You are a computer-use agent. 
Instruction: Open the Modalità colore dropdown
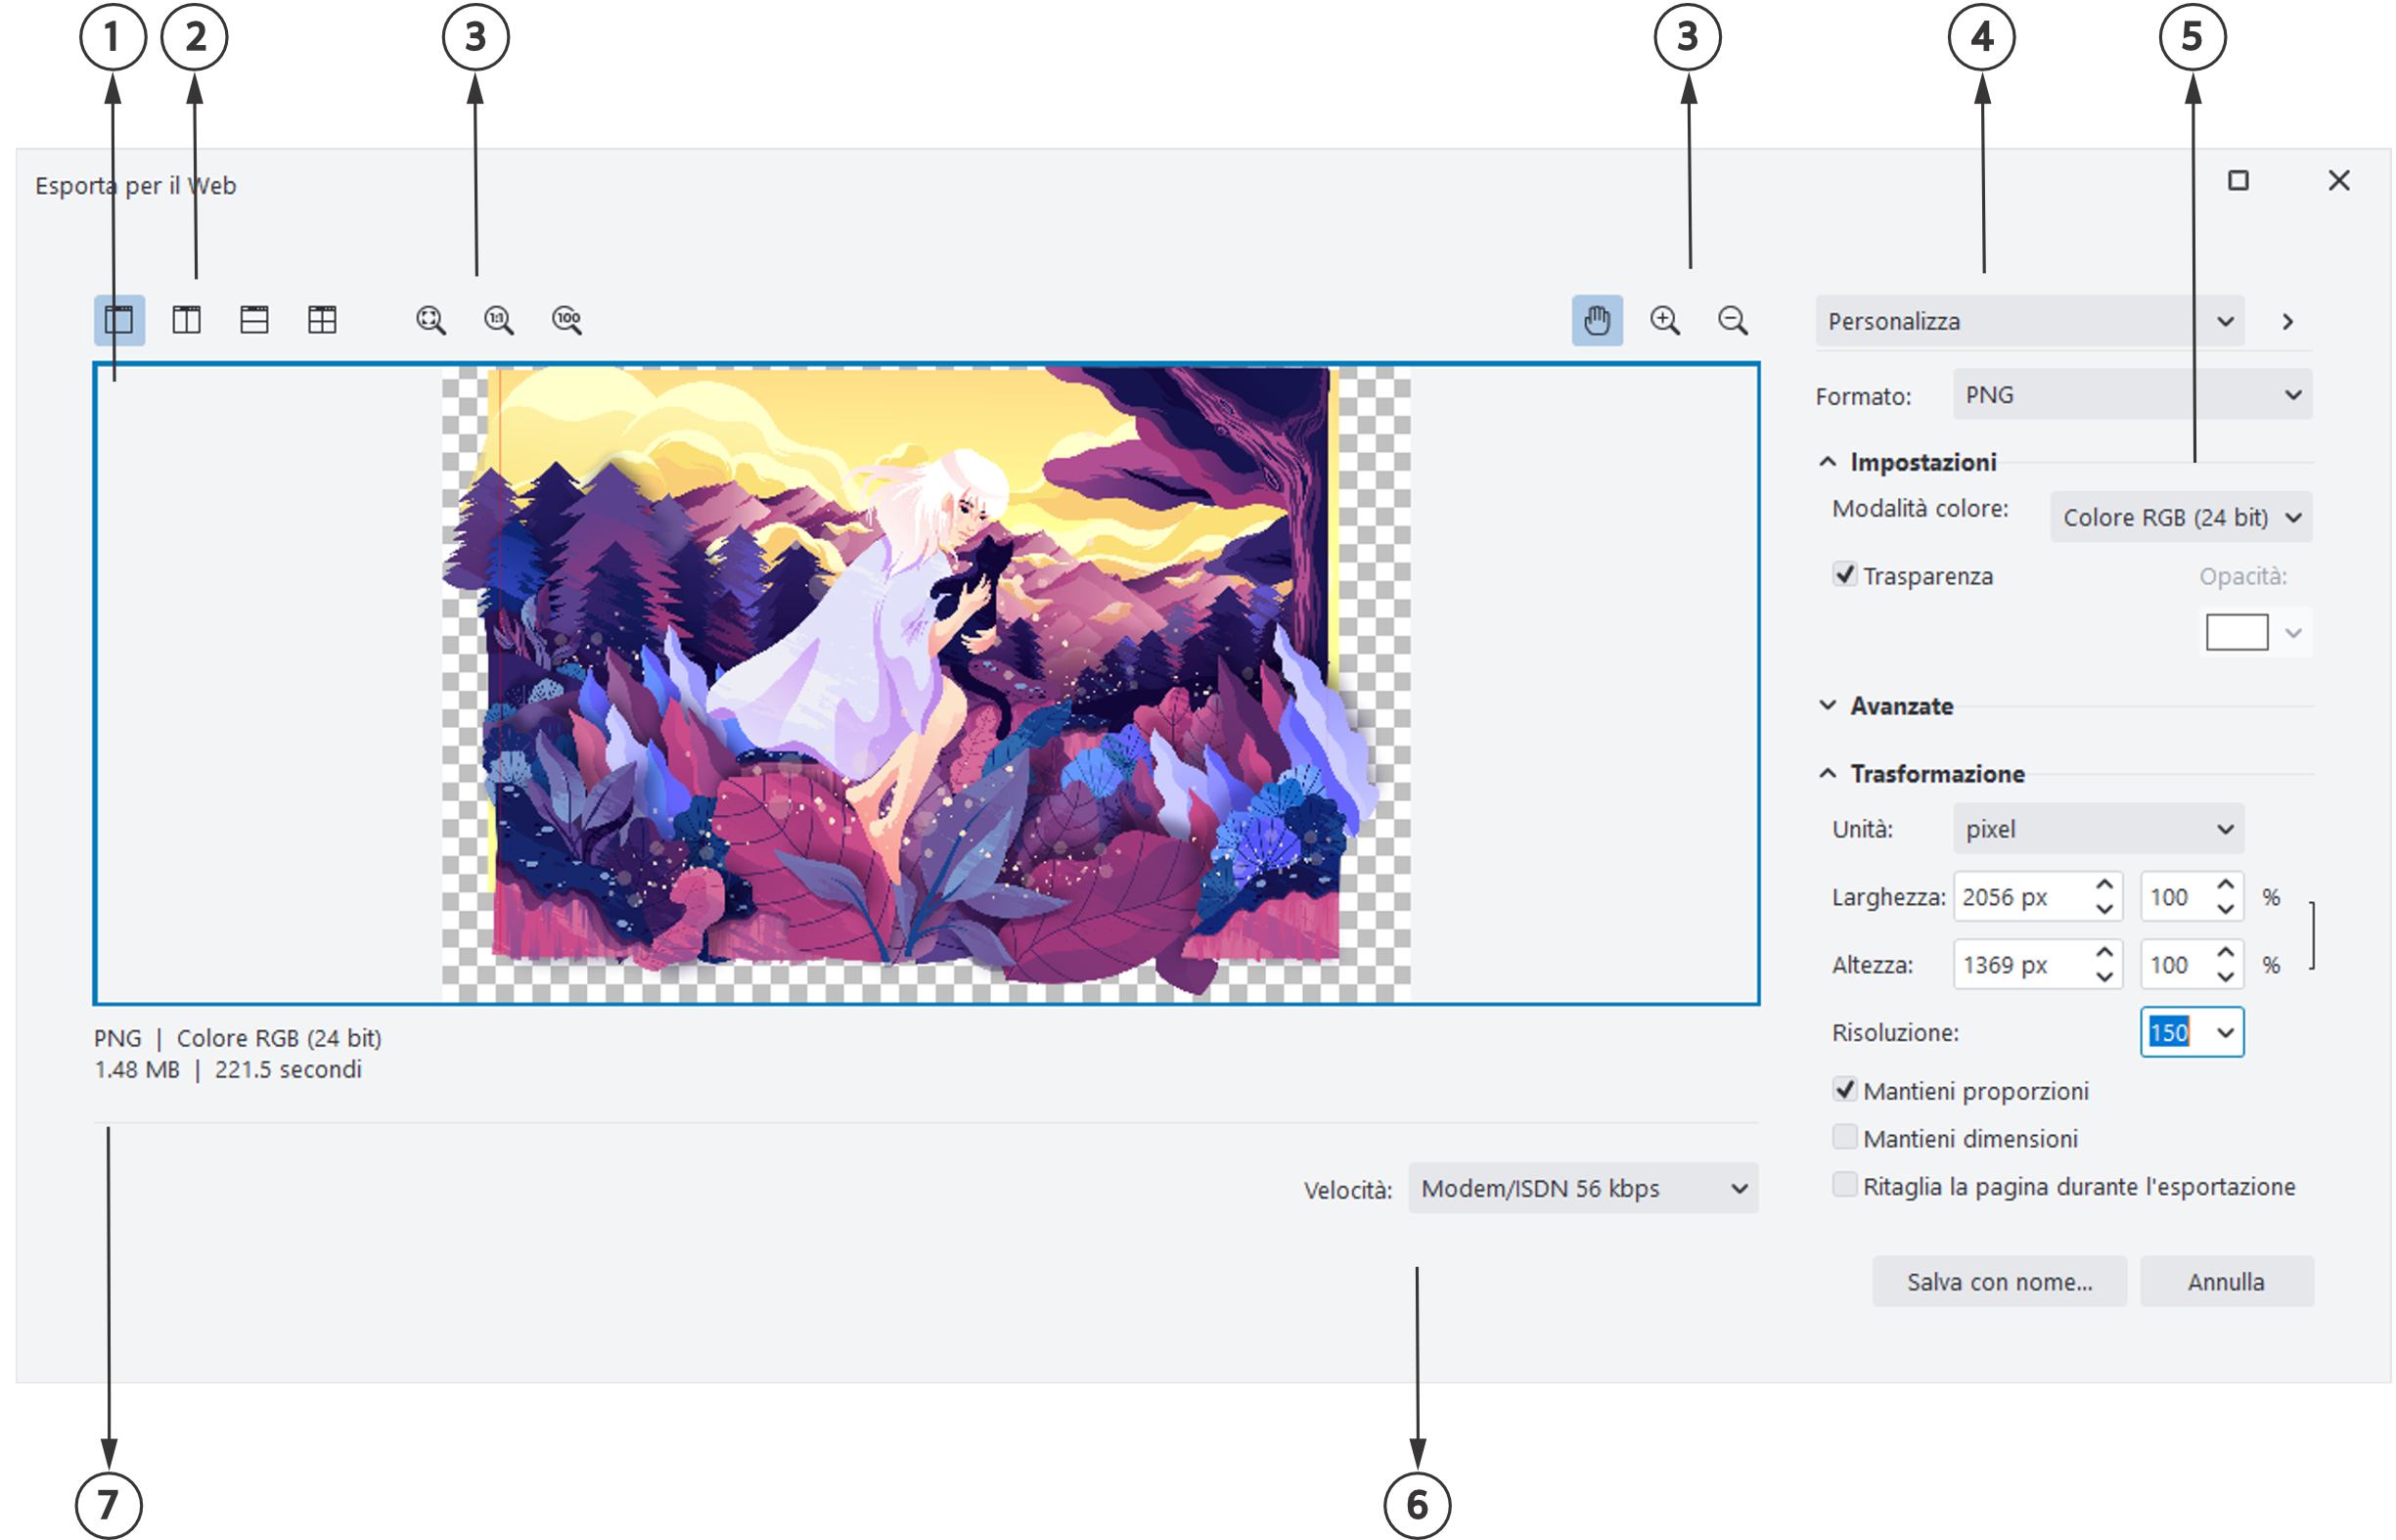[x=2181, y=517]
